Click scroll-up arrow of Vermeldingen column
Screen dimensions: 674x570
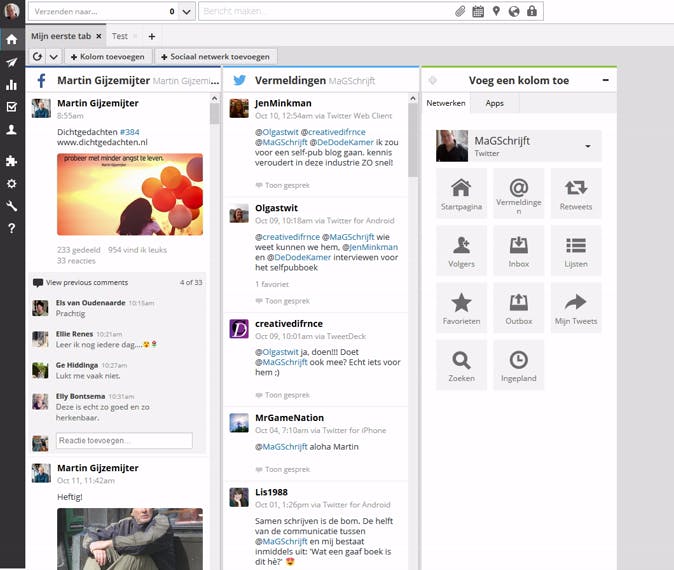[x=413, y=98]
